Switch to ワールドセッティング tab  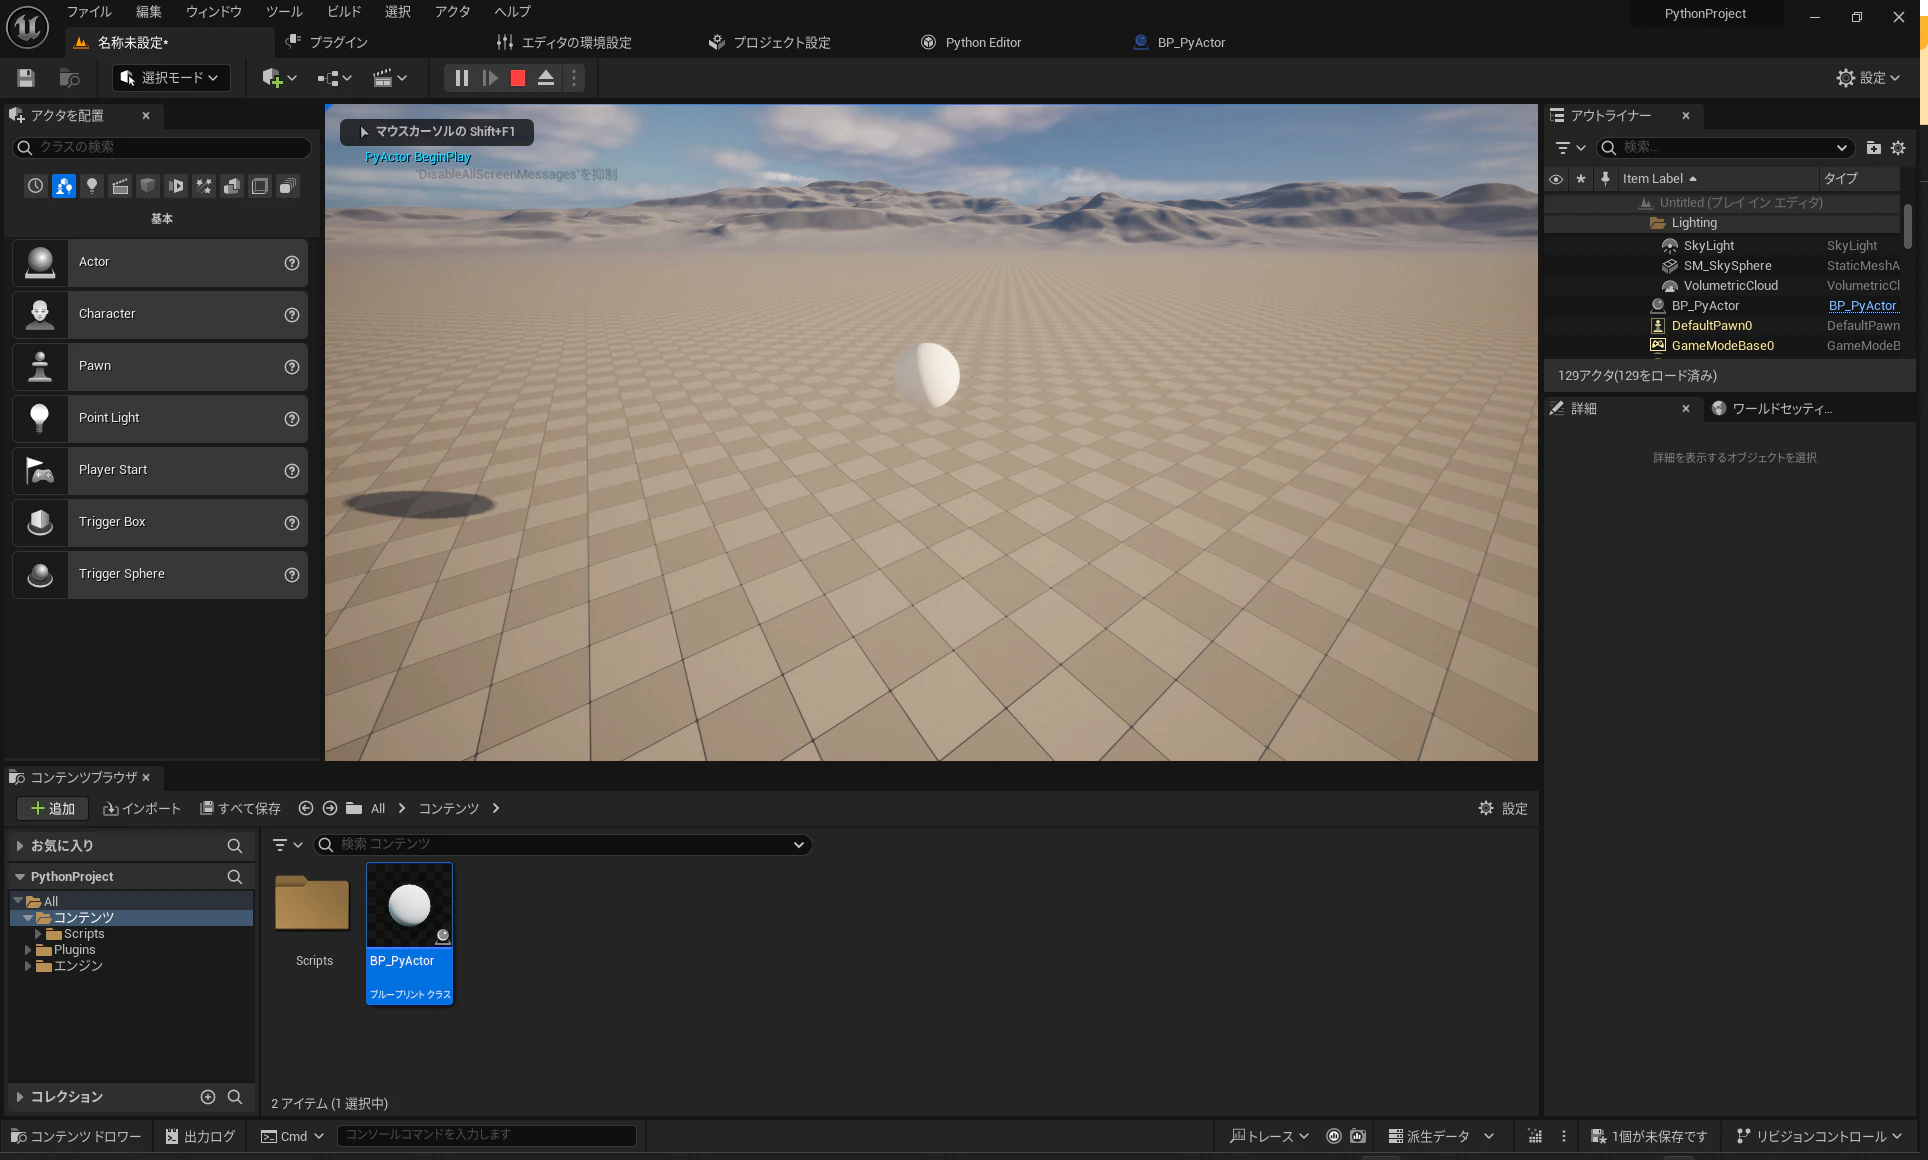point(1772,409)
